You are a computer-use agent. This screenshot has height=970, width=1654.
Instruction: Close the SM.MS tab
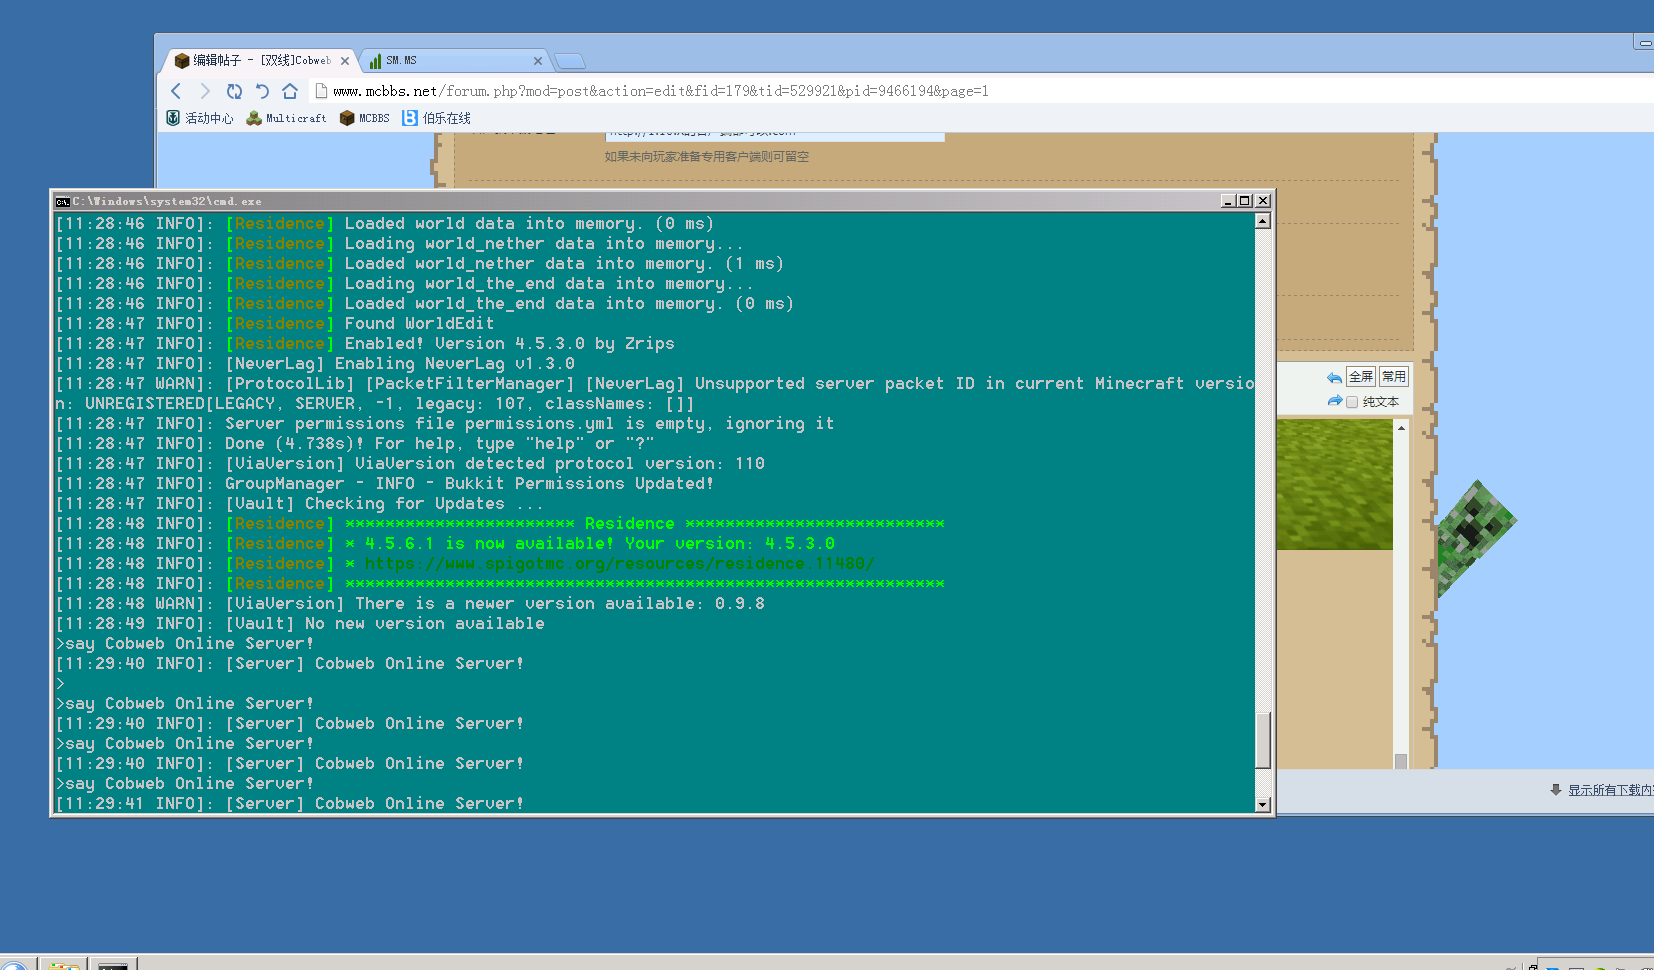(x=537, y=61)
